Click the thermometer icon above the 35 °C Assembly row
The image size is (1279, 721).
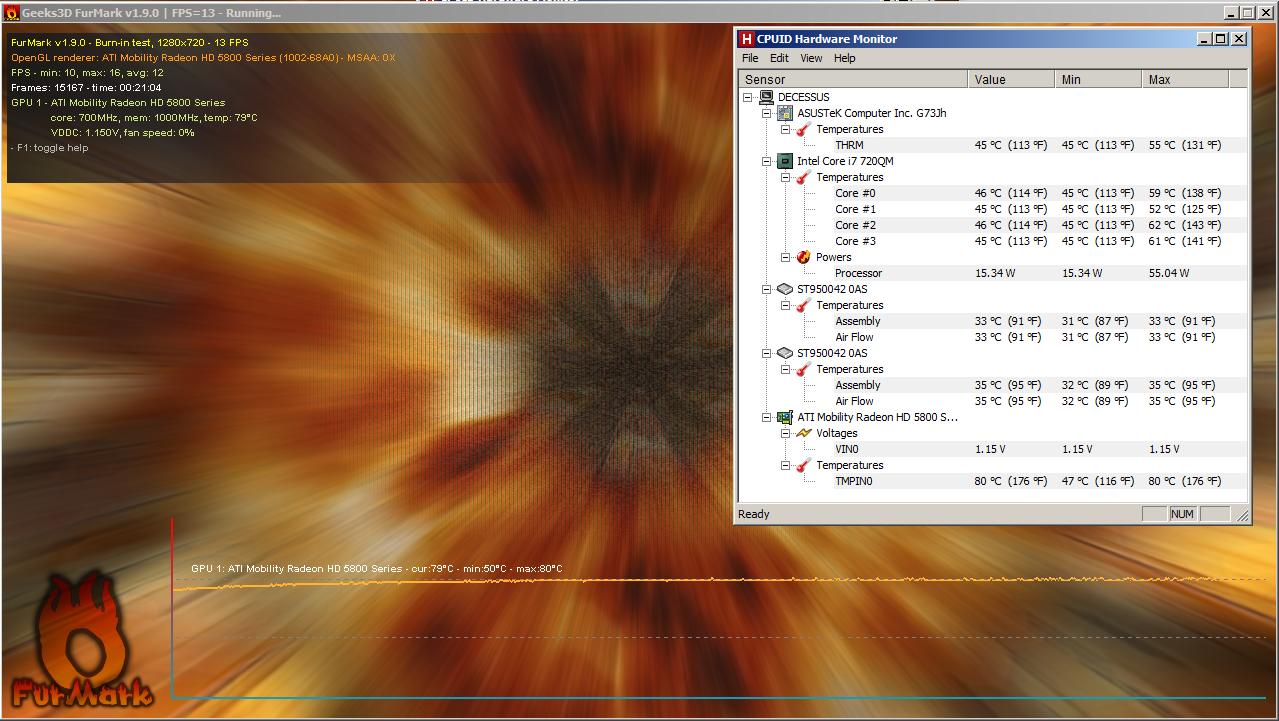click(804, 369)
